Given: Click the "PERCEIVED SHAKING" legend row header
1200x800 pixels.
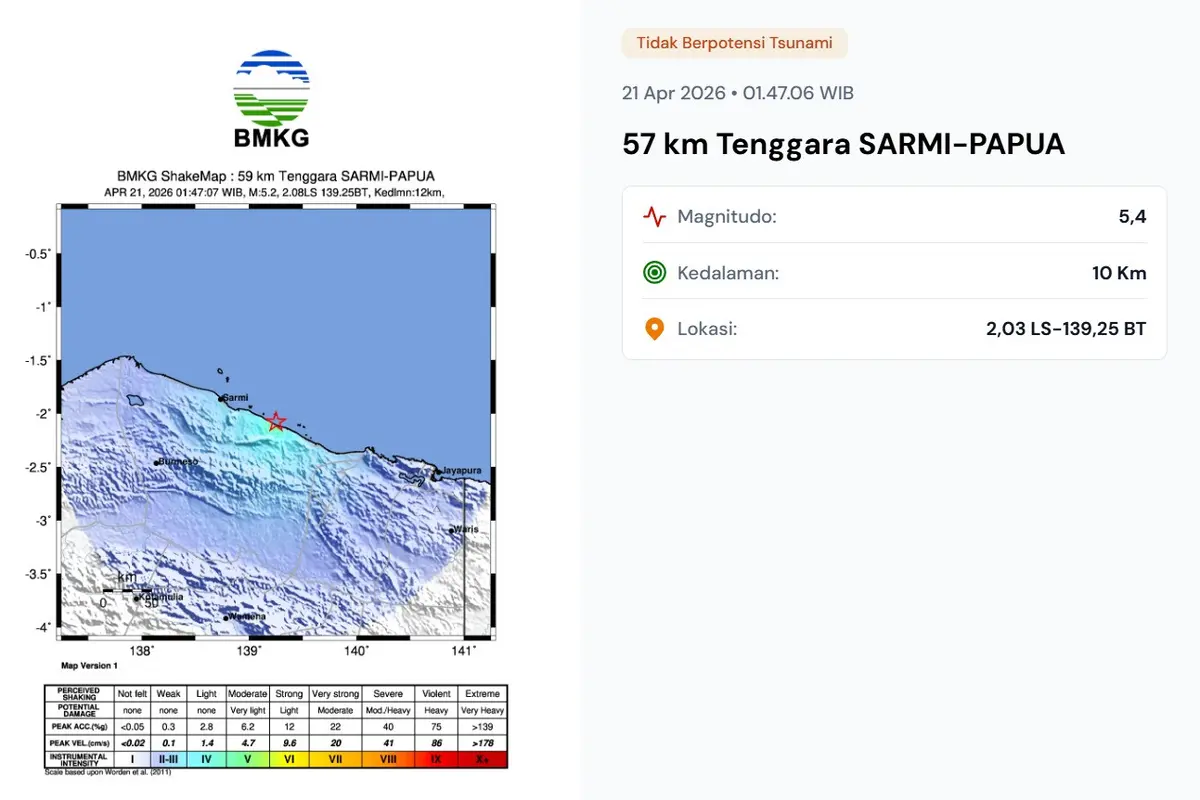Looking at the screenshot, I should point(78,693).
